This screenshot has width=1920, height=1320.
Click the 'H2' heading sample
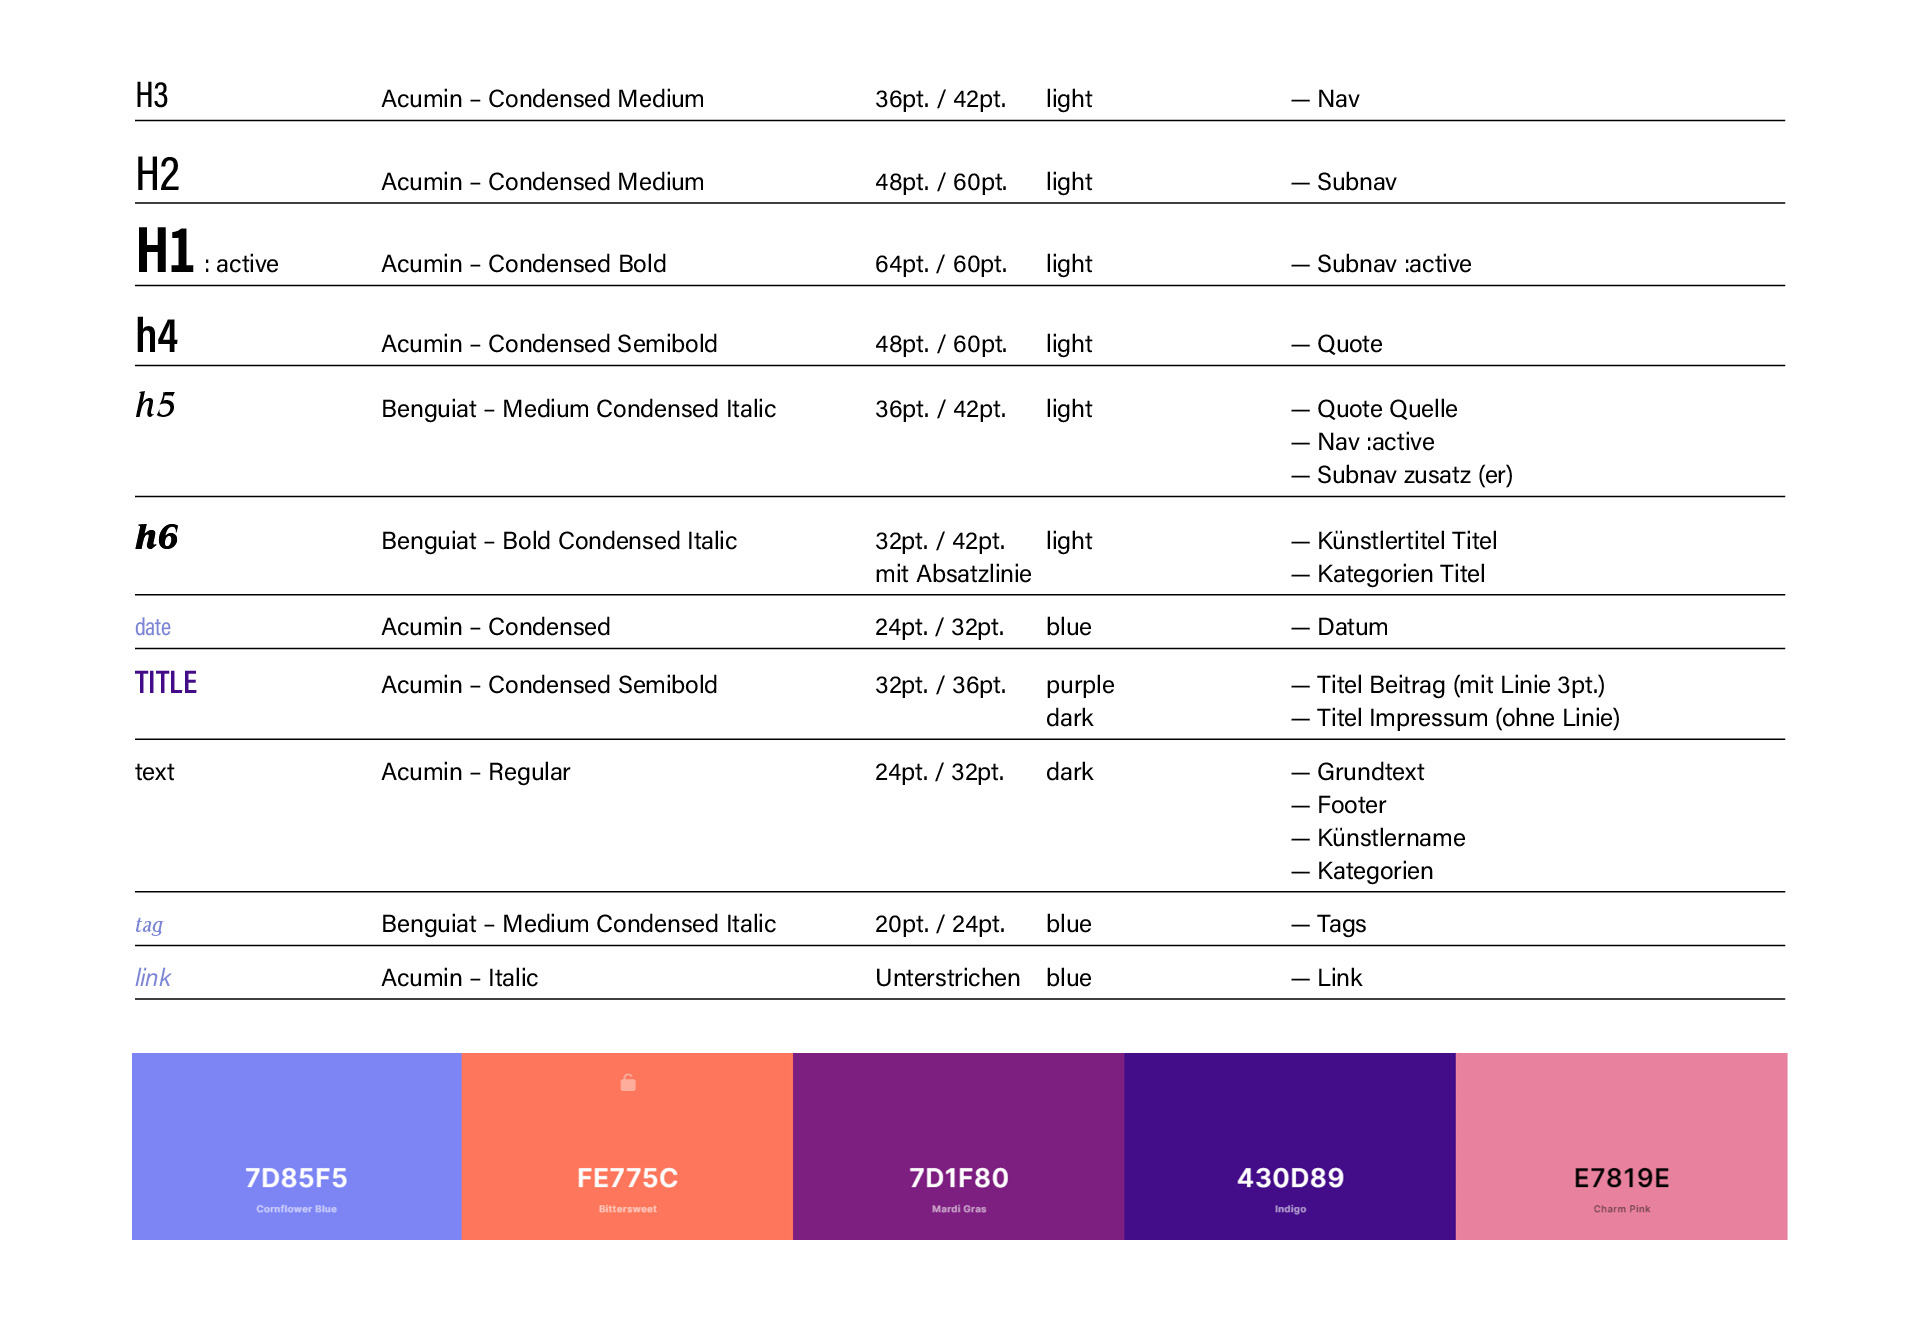click(158, 175)
